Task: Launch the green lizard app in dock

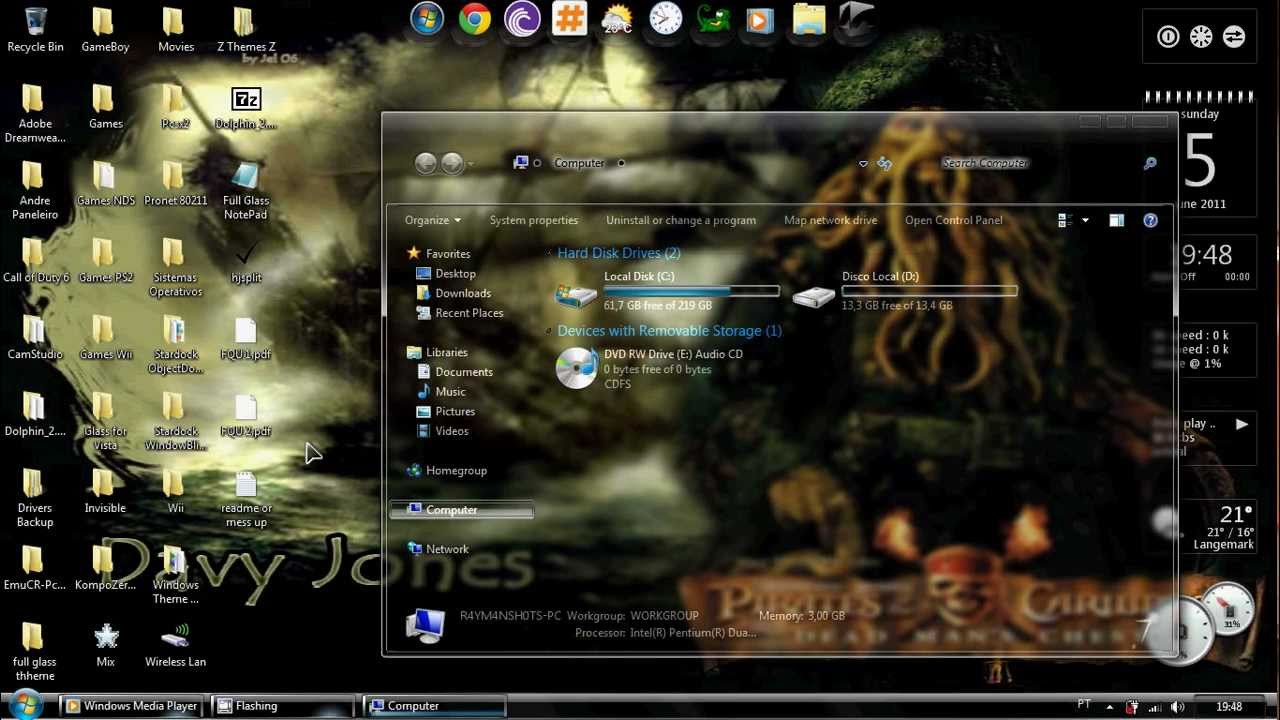Action: pyautogui.click(x=713, y=19)
